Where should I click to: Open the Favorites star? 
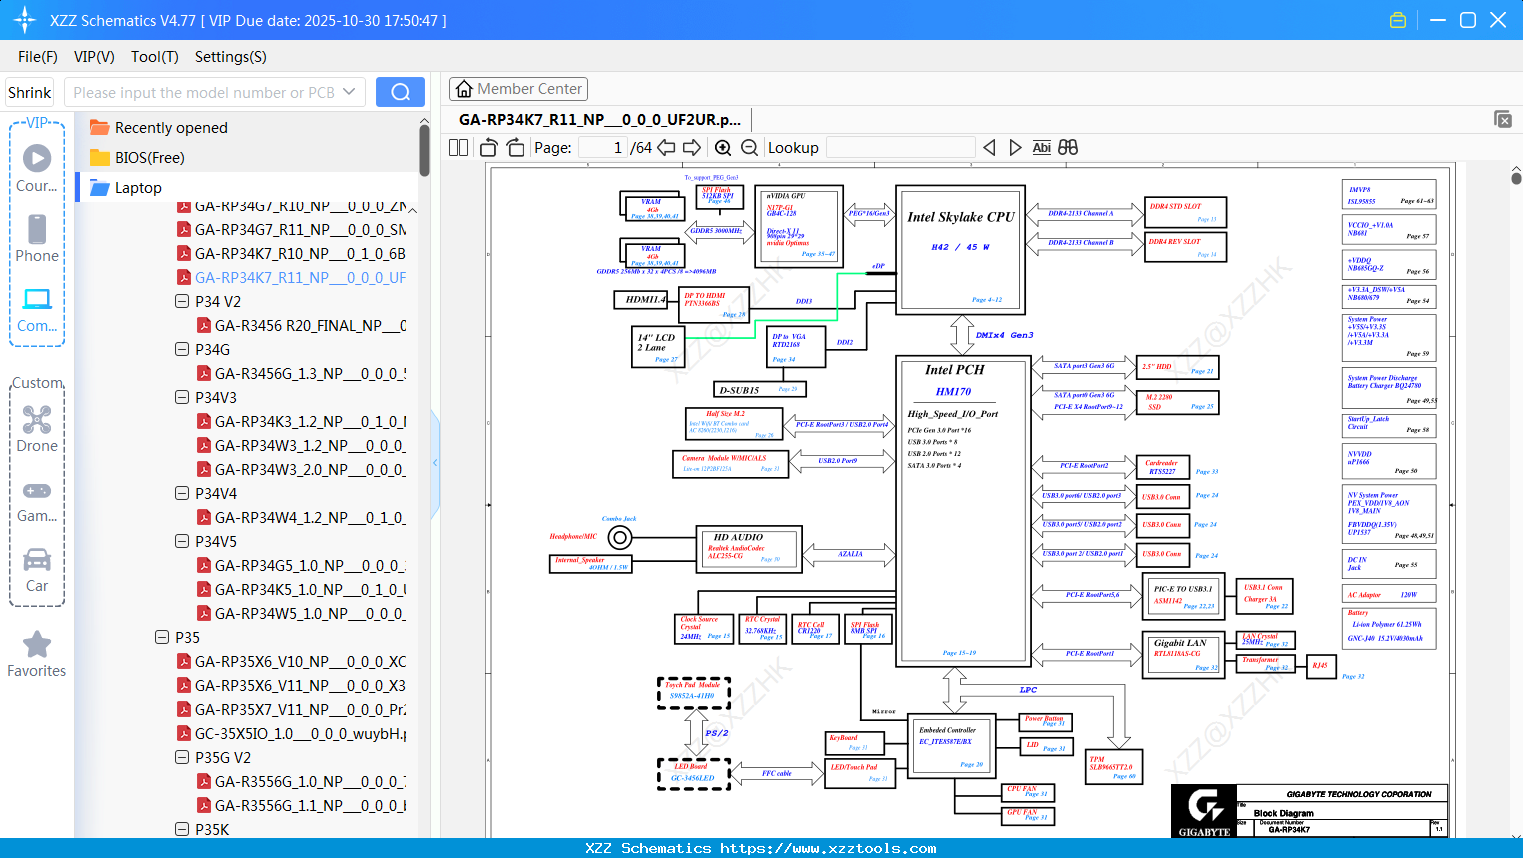[x=37, y=655]
